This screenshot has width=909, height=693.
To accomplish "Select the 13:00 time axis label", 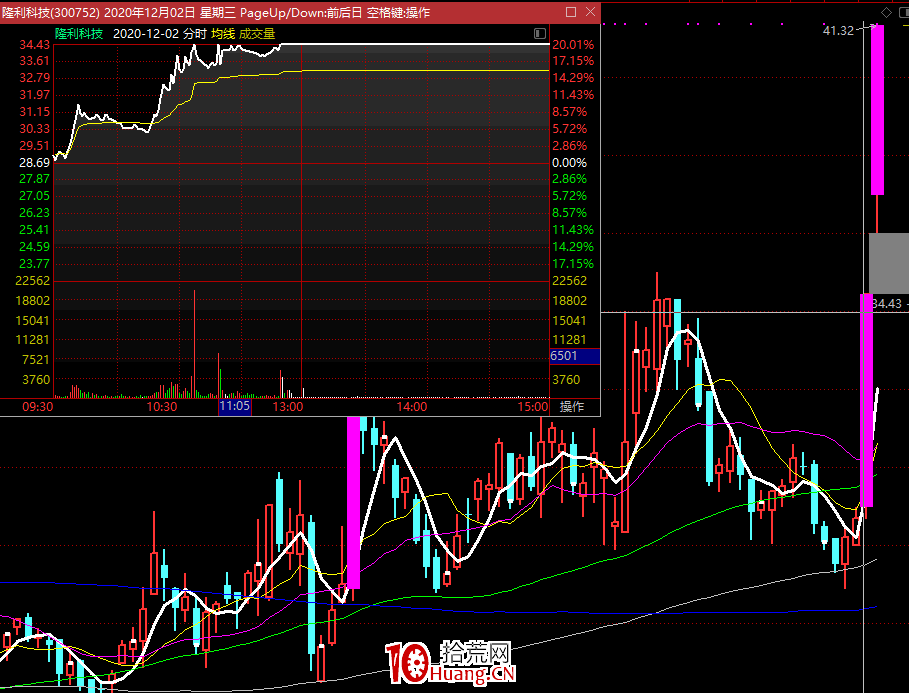I will [x=288, y=407].
